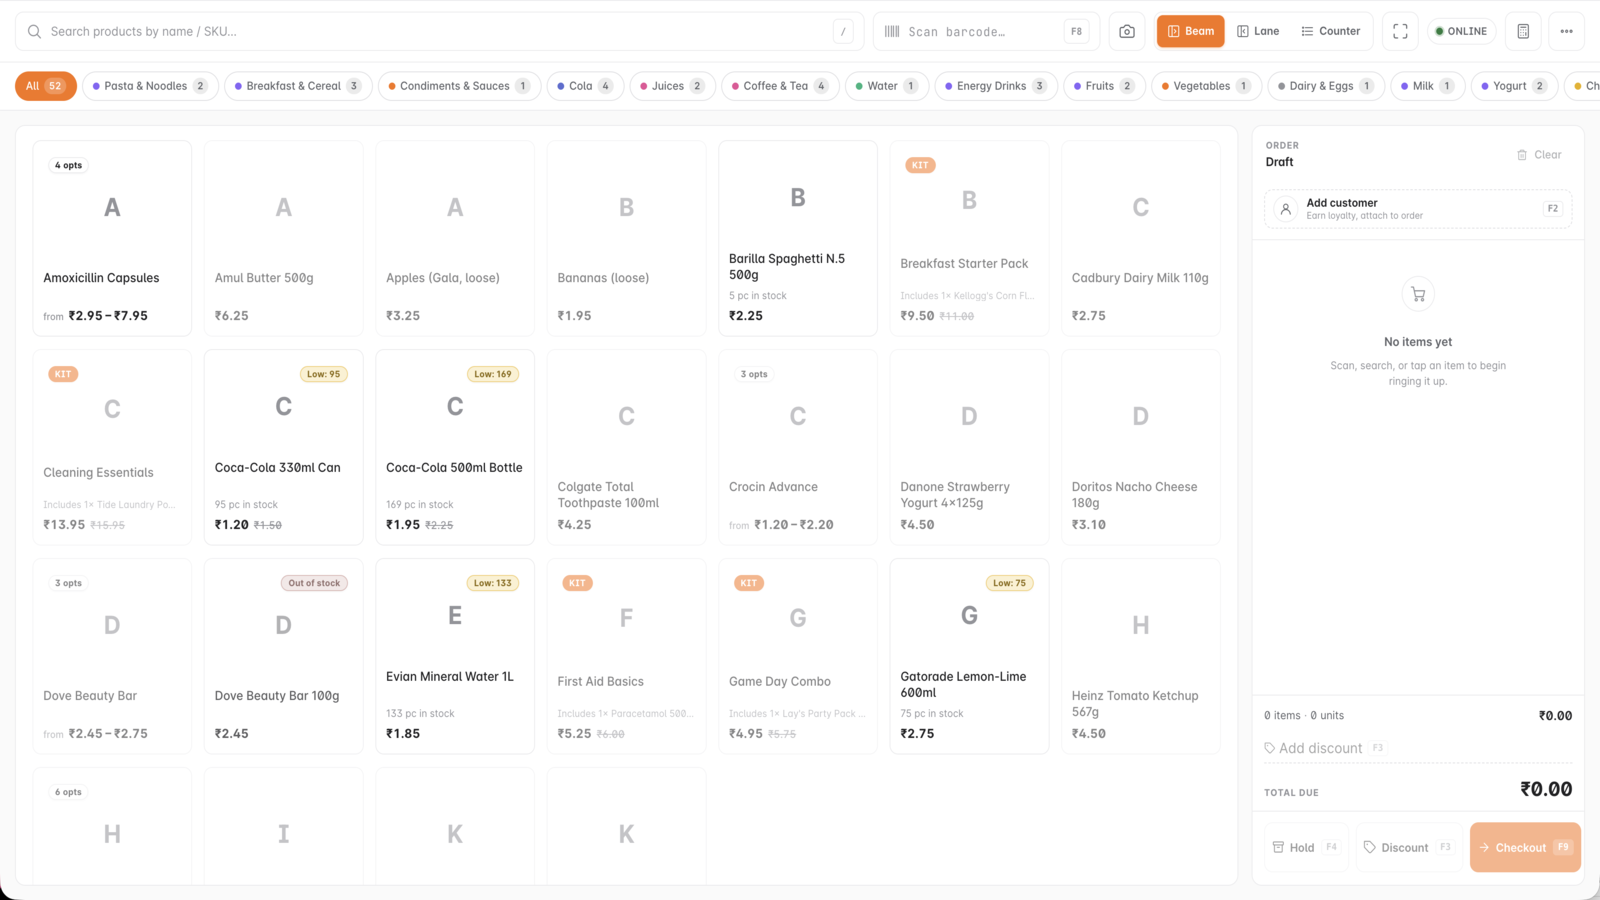The image size is (1600, 900).
Task: Click Add discount link in order summary
Action: [x=1320, y=748]
